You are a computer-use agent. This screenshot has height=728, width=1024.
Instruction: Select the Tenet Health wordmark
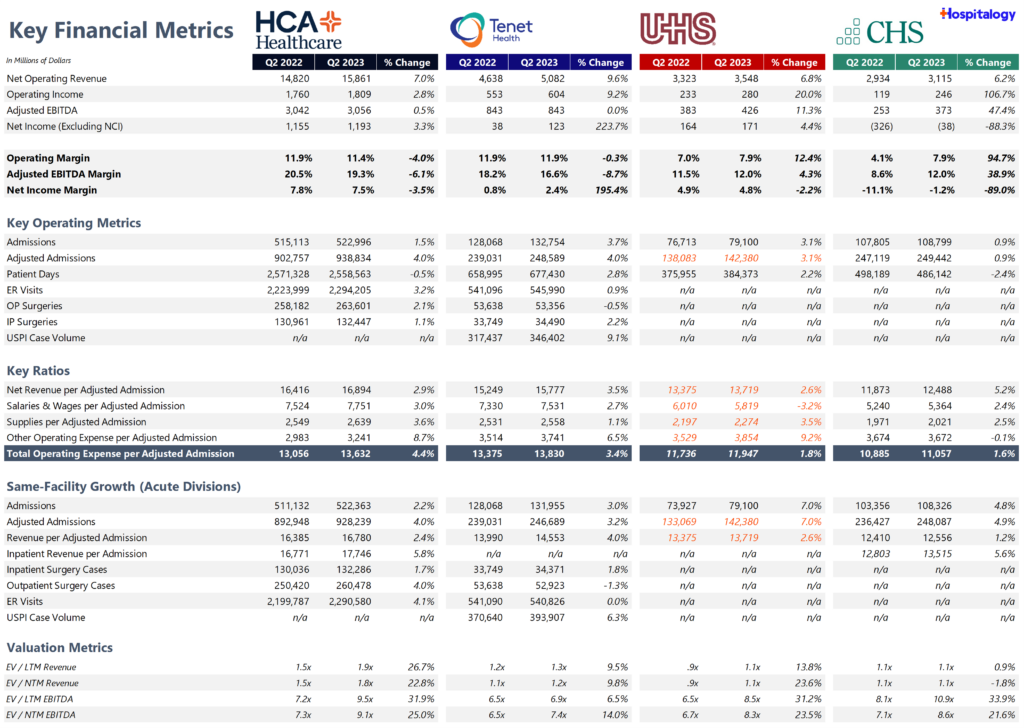pyautogui.click(x=511, y=26)
